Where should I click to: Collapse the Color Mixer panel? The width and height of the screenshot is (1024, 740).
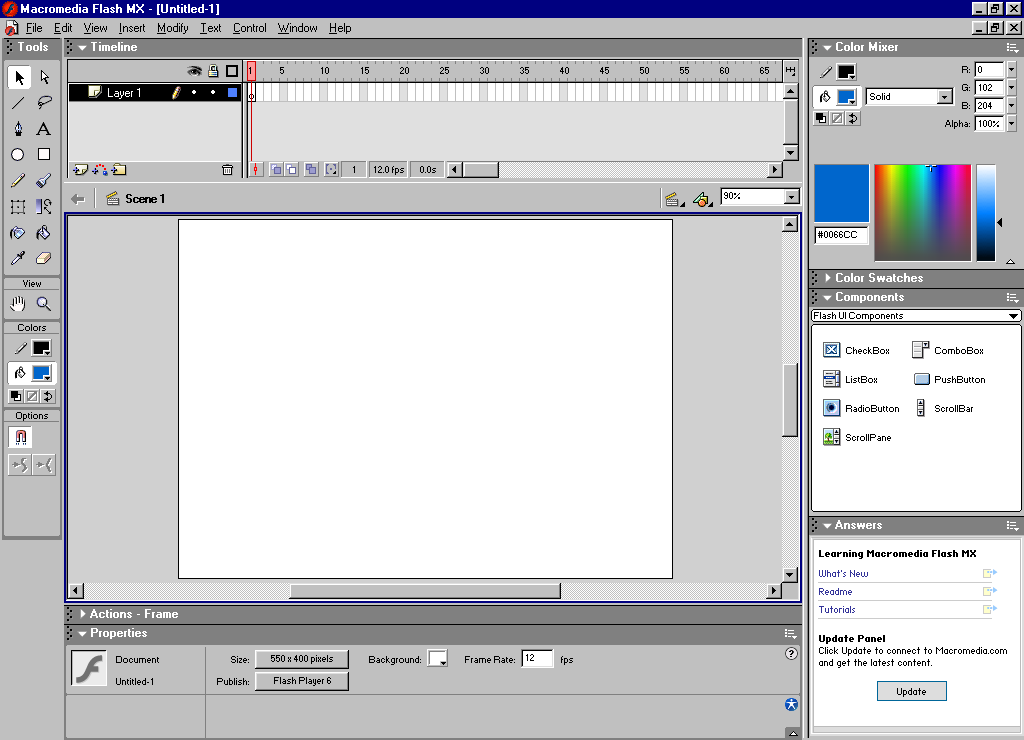pyautogui.click(x=827, y=47)
